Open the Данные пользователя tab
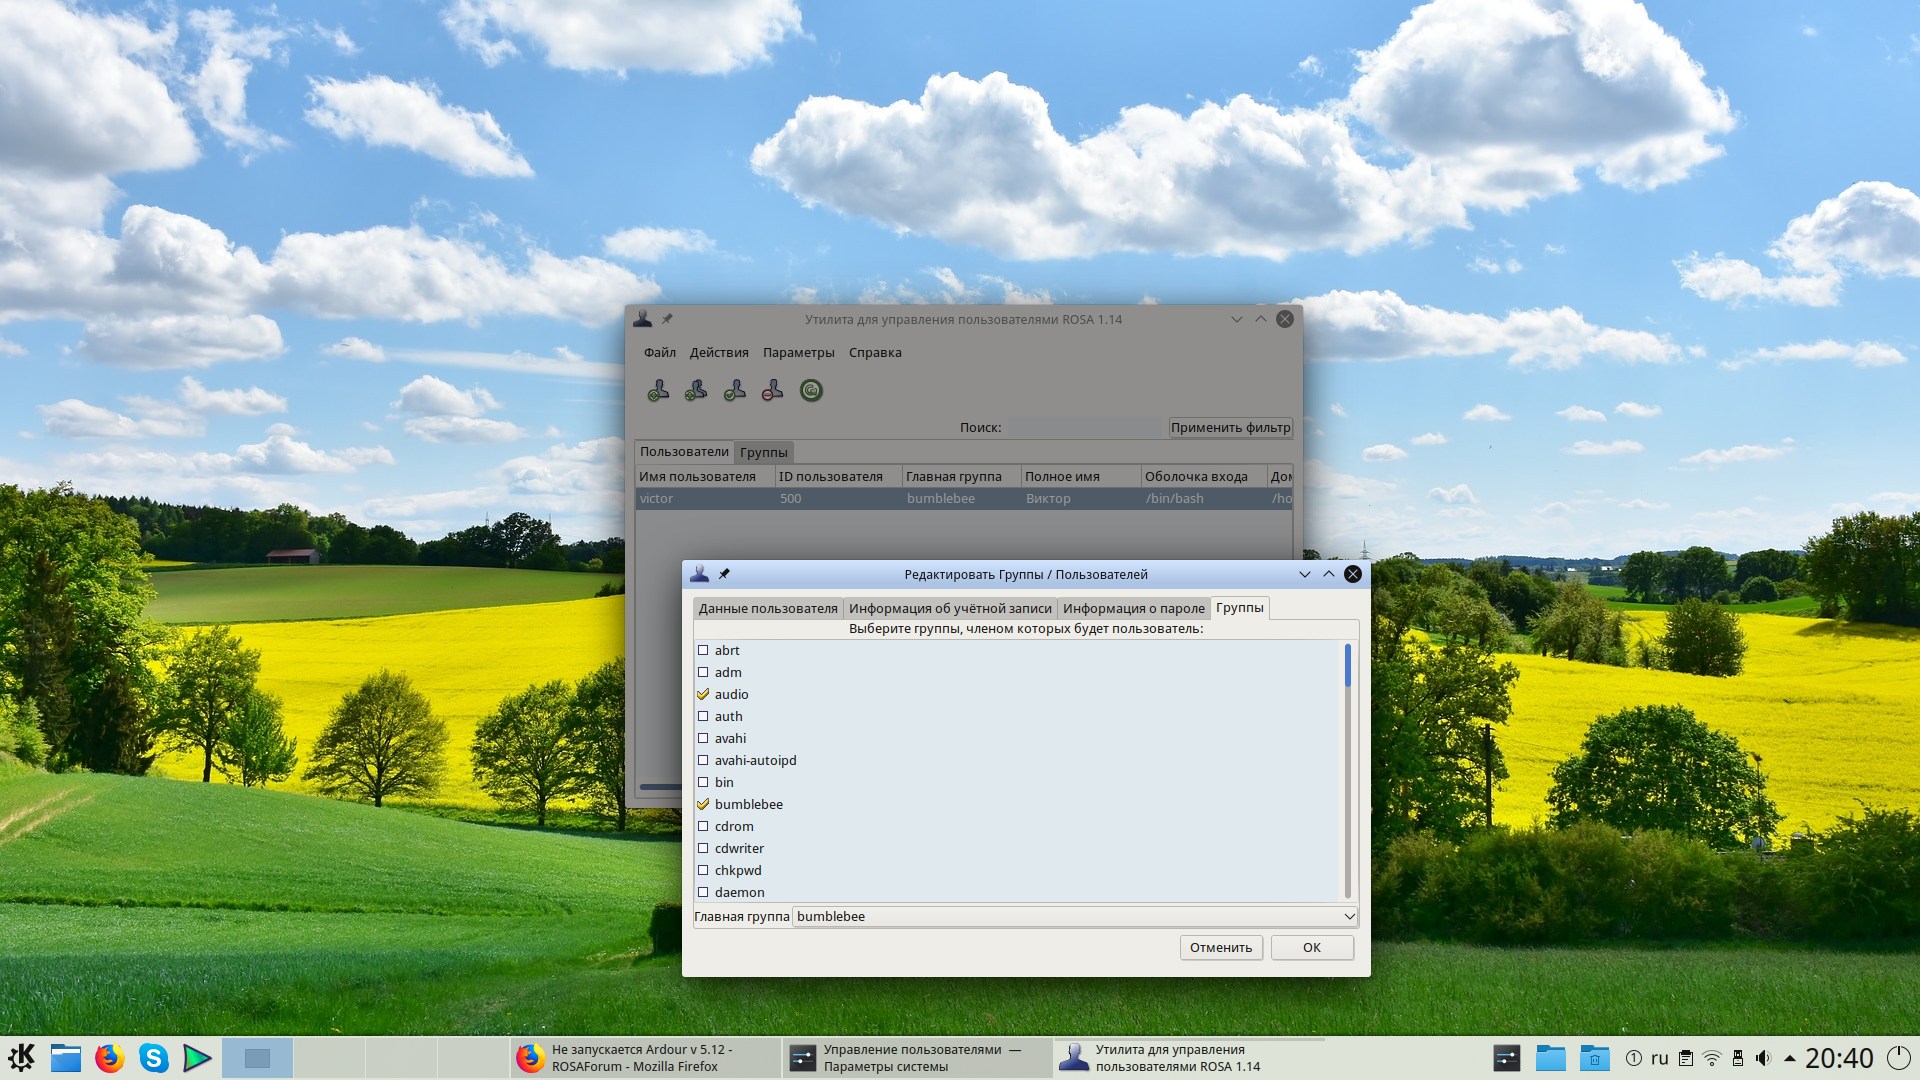 tap(768, 608)
